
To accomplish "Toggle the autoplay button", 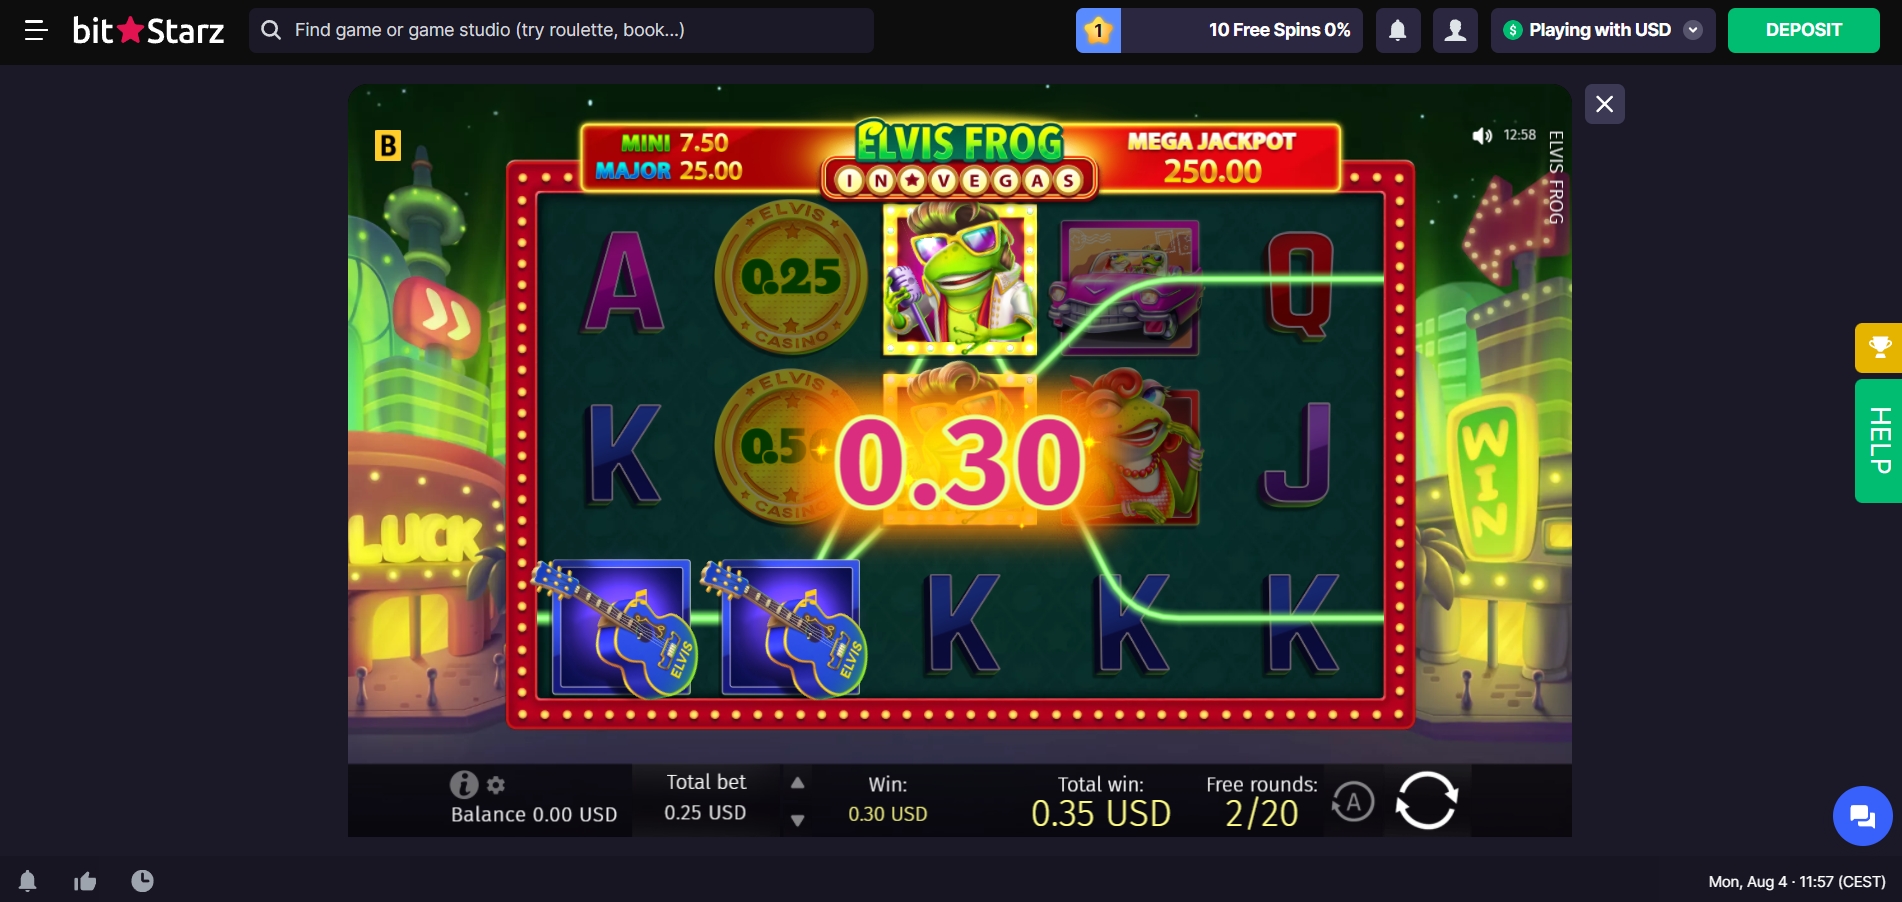I will [1353, 802].
